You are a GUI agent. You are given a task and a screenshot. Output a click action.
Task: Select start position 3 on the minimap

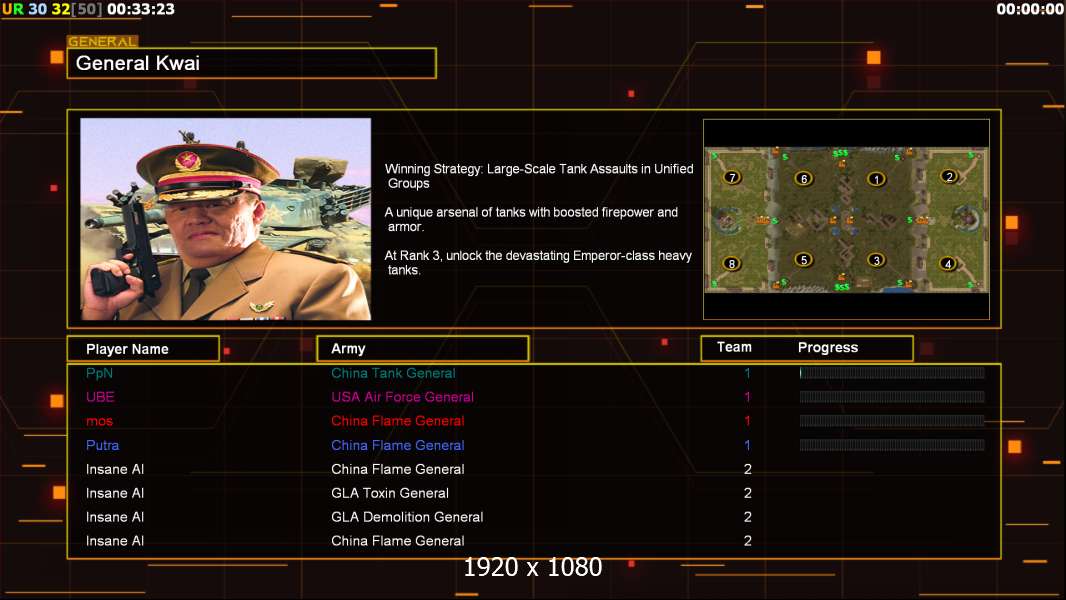coord(876,260)
